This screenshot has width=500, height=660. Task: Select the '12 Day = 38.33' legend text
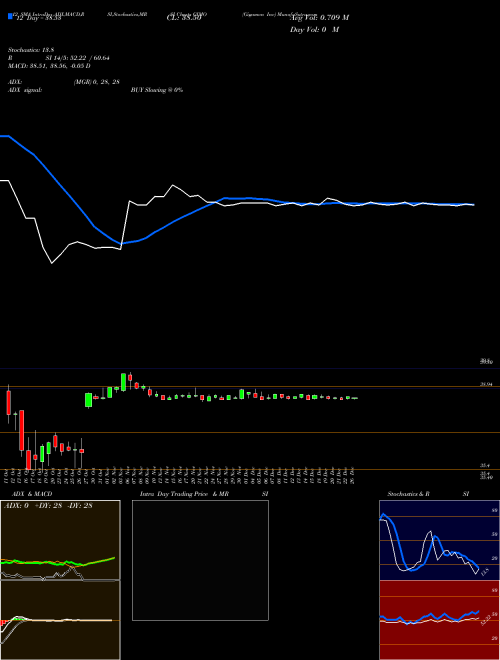[39, 18]
